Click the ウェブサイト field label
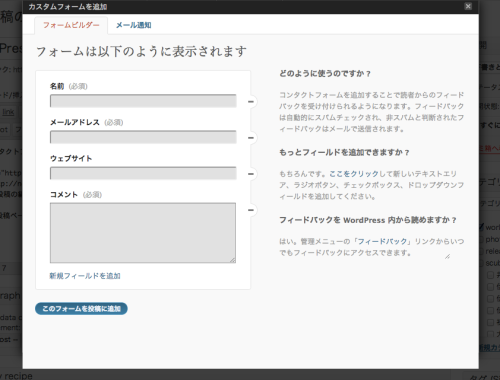The height and width of the screenshot is (380, 500). (71, 158)
